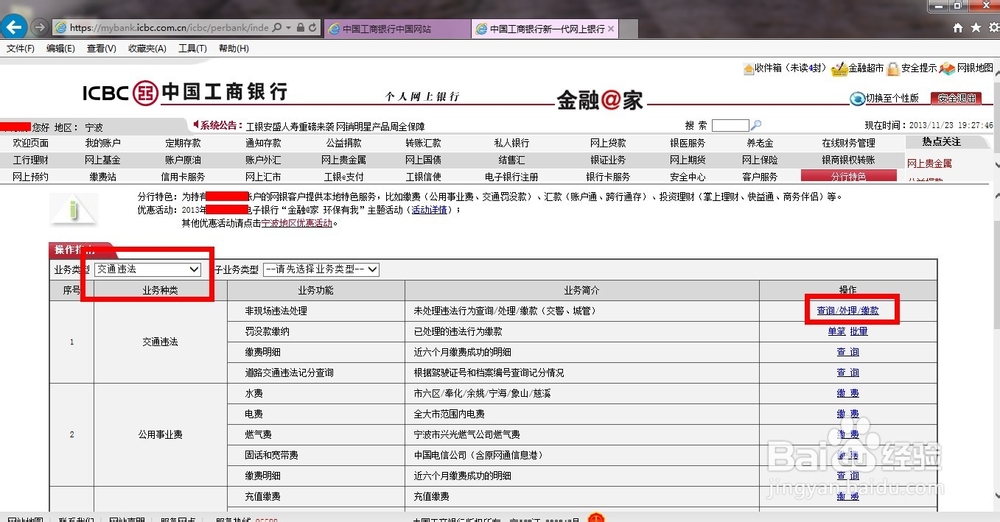Close the 中国工商银行新一代网上银行 tab
Screen dimensions: 1000x522
(x=611, y=29)
